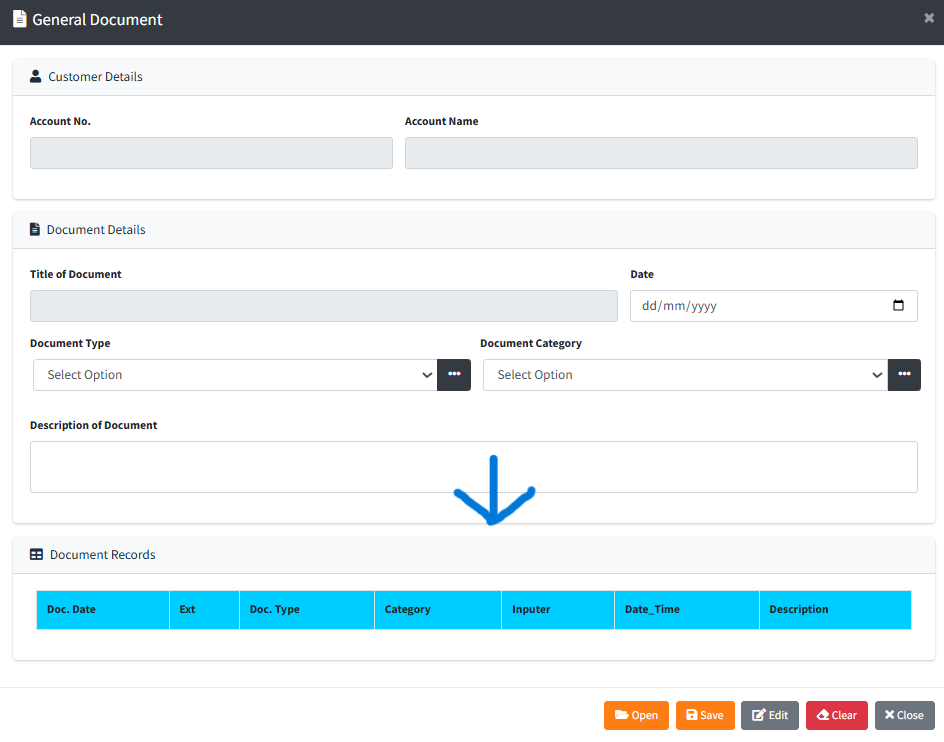Click the Doc. Date column header
Image resolution: width=944 pixels, height=742 pixels.
(x=72, y=610)
